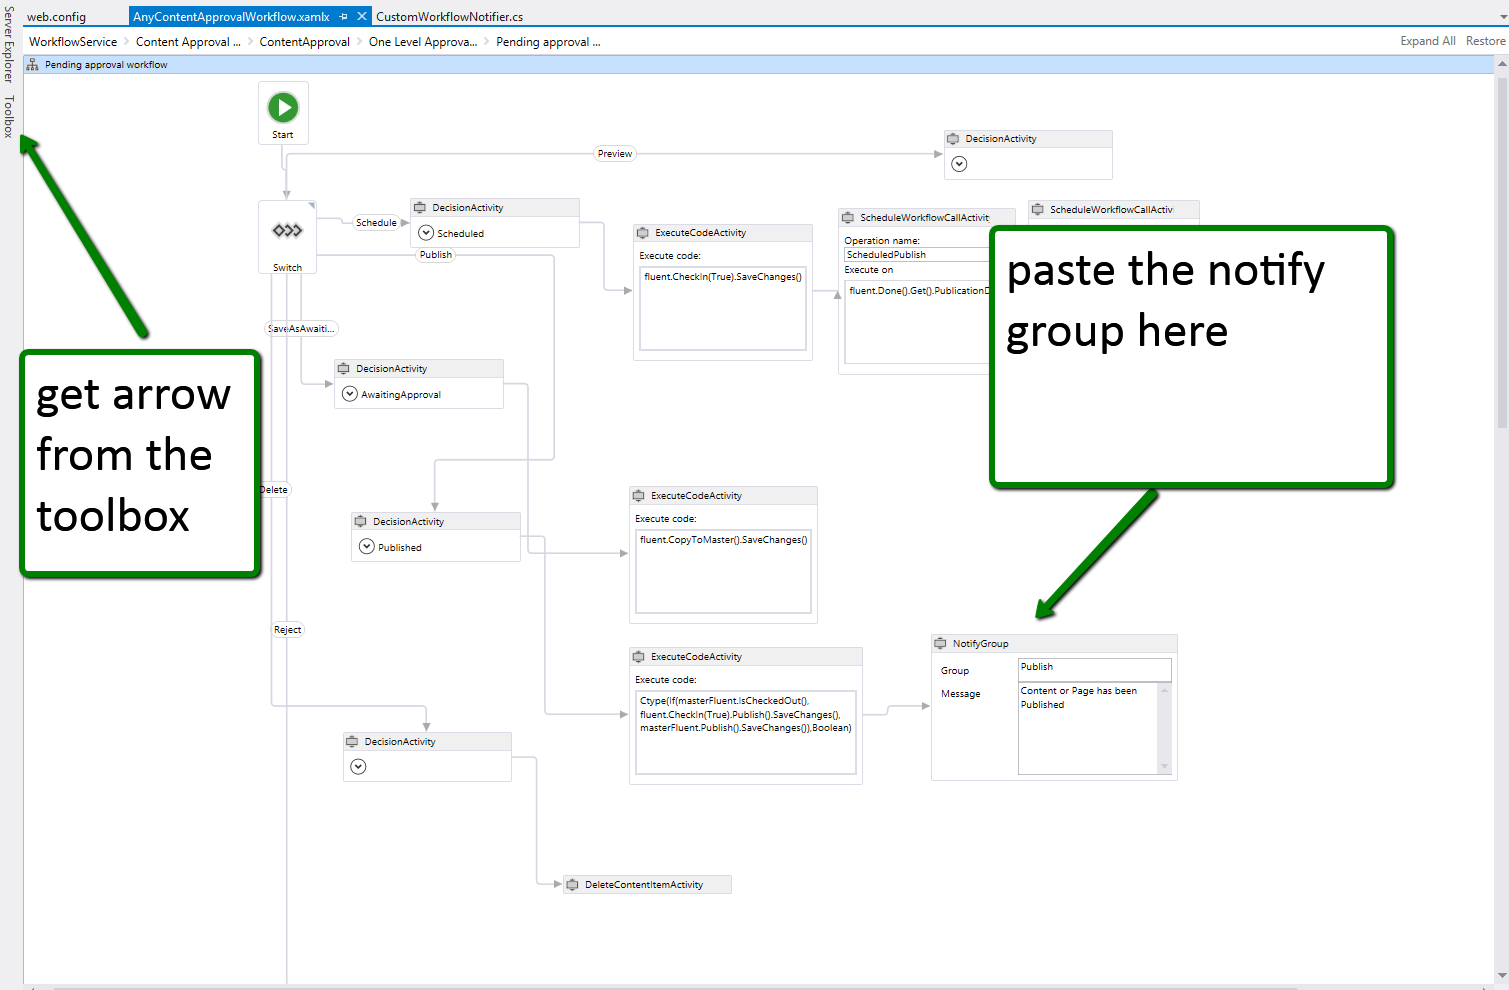This screenshot has width=1509, height=990.
Task: Select the Reject connector label
Action: [x=288, y=630]
